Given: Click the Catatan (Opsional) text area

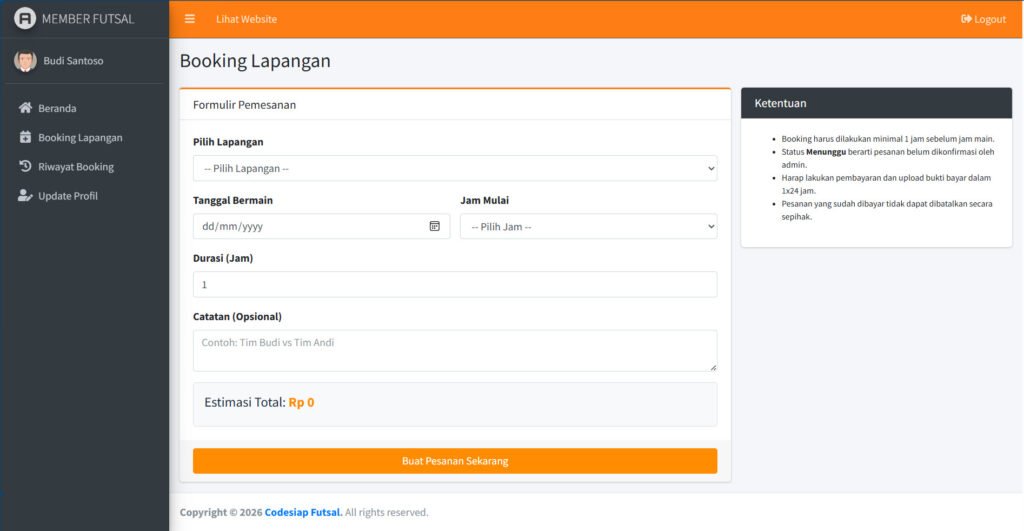Looking at the screenshot, I should (455, 351).
